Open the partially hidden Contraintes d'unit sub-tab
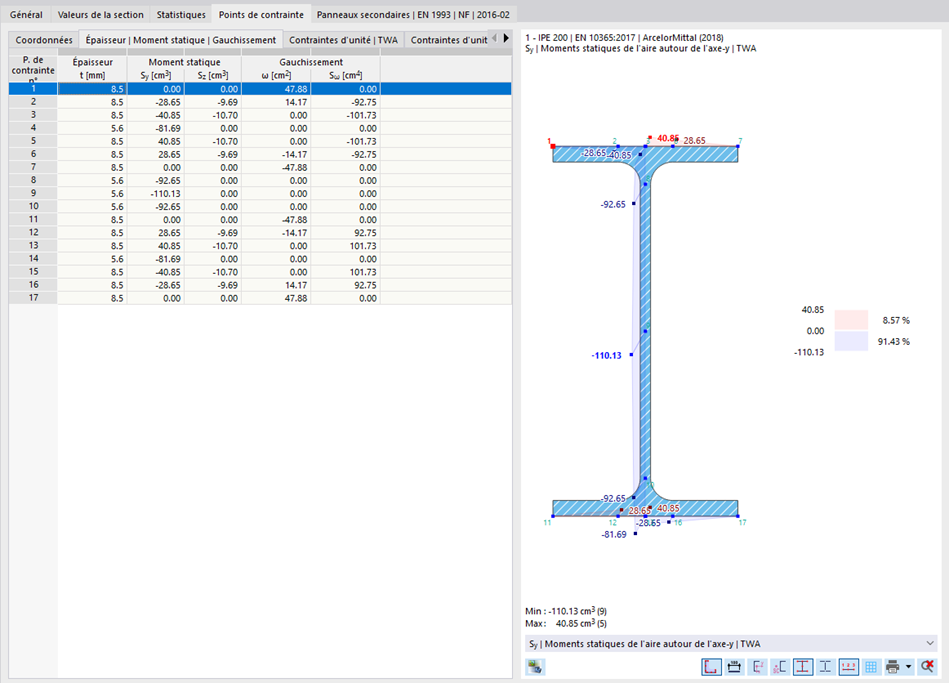Screen dimensions: 949x683 (x=448, y=40)
